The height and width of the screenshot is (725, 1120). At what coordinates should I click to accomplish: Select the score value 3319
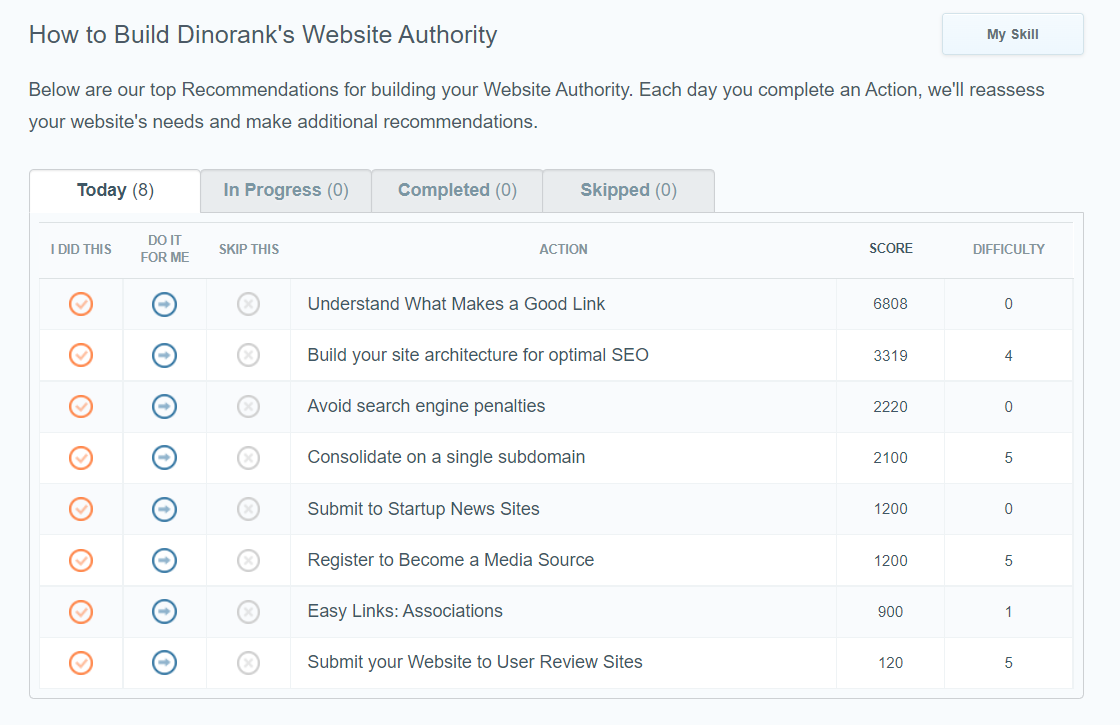point(890,356)
